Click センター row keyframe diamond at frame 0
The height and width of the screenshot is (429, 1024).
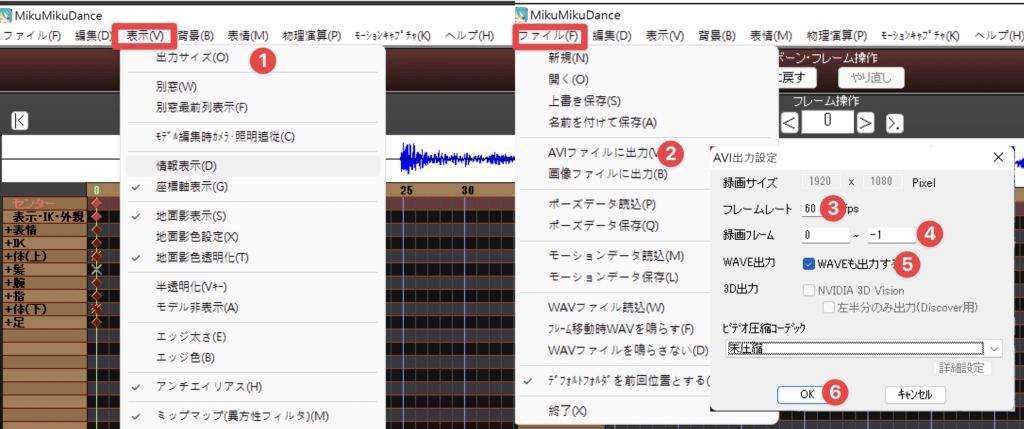click(97, 204)
